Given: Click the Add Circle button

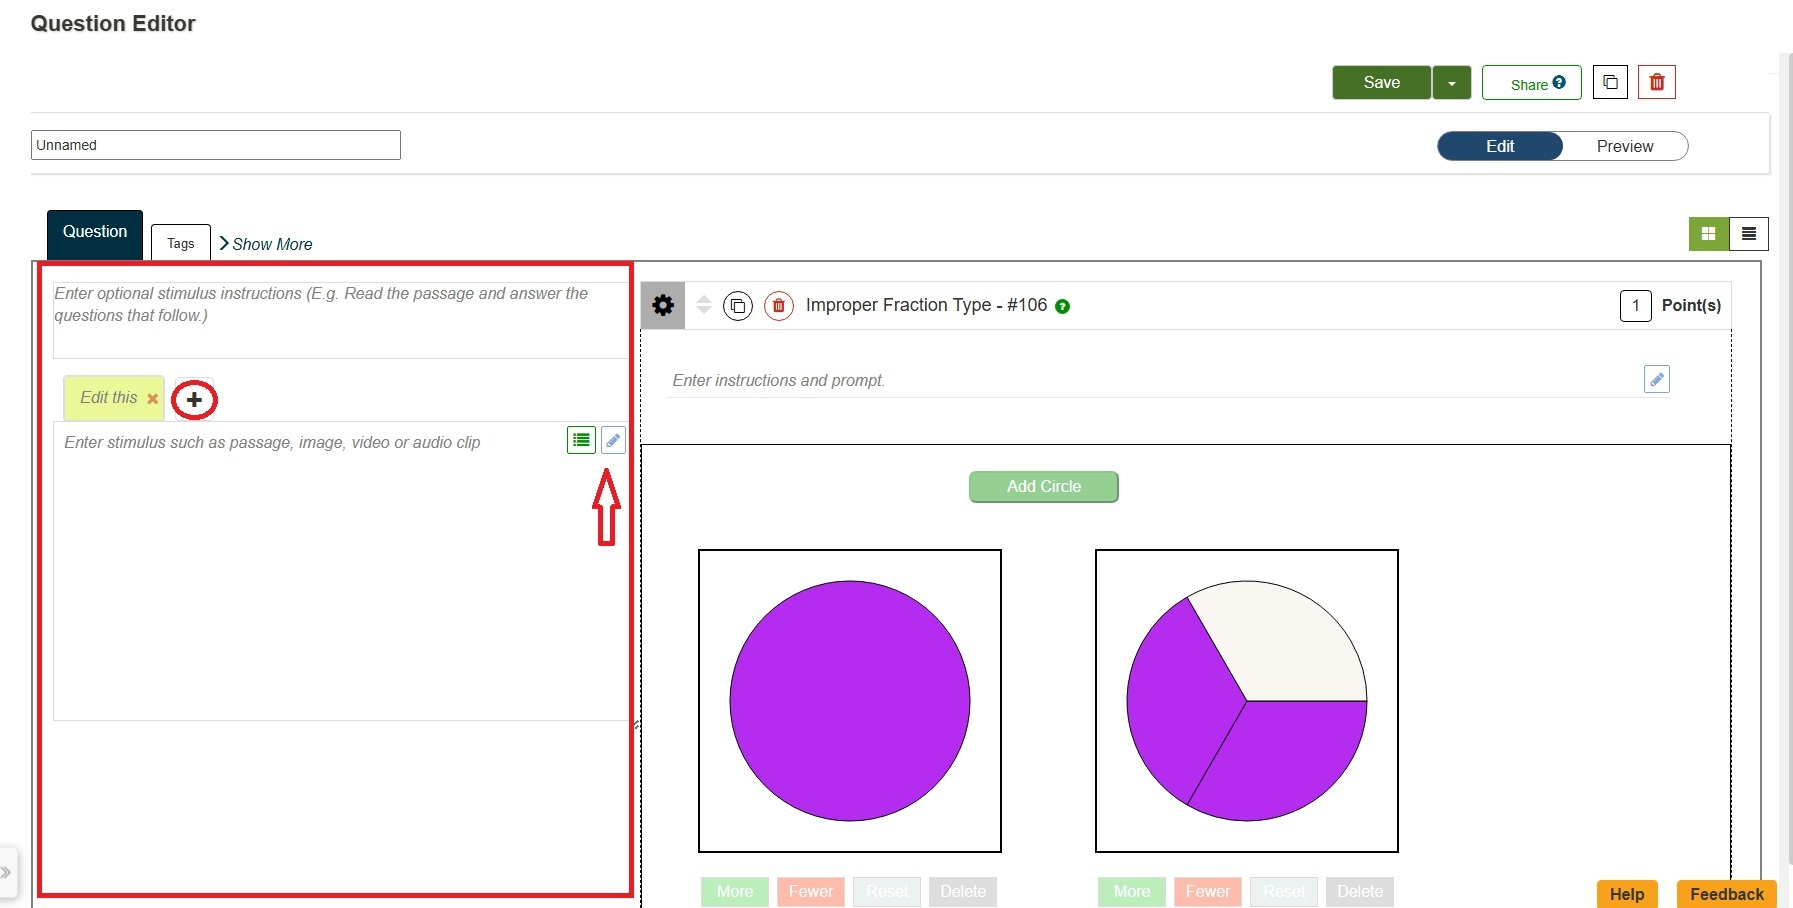Looking at the screenshot, I should 1044,487.
